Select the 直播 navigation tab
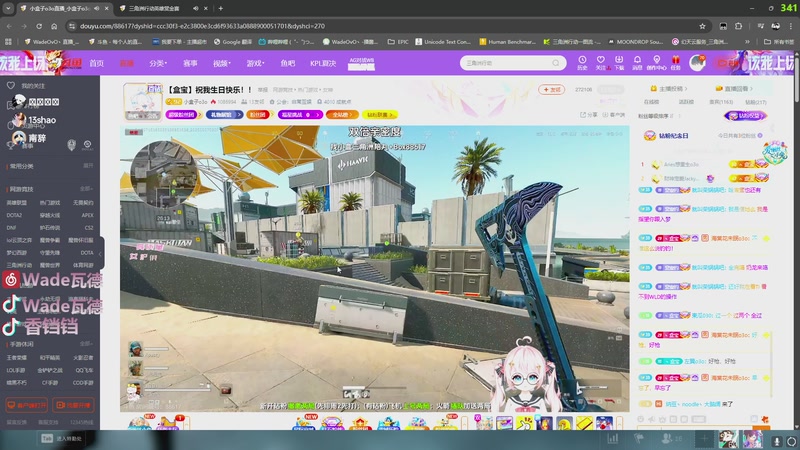The height and width of the screenshot is (450, 800). click(x=127, y=63)
